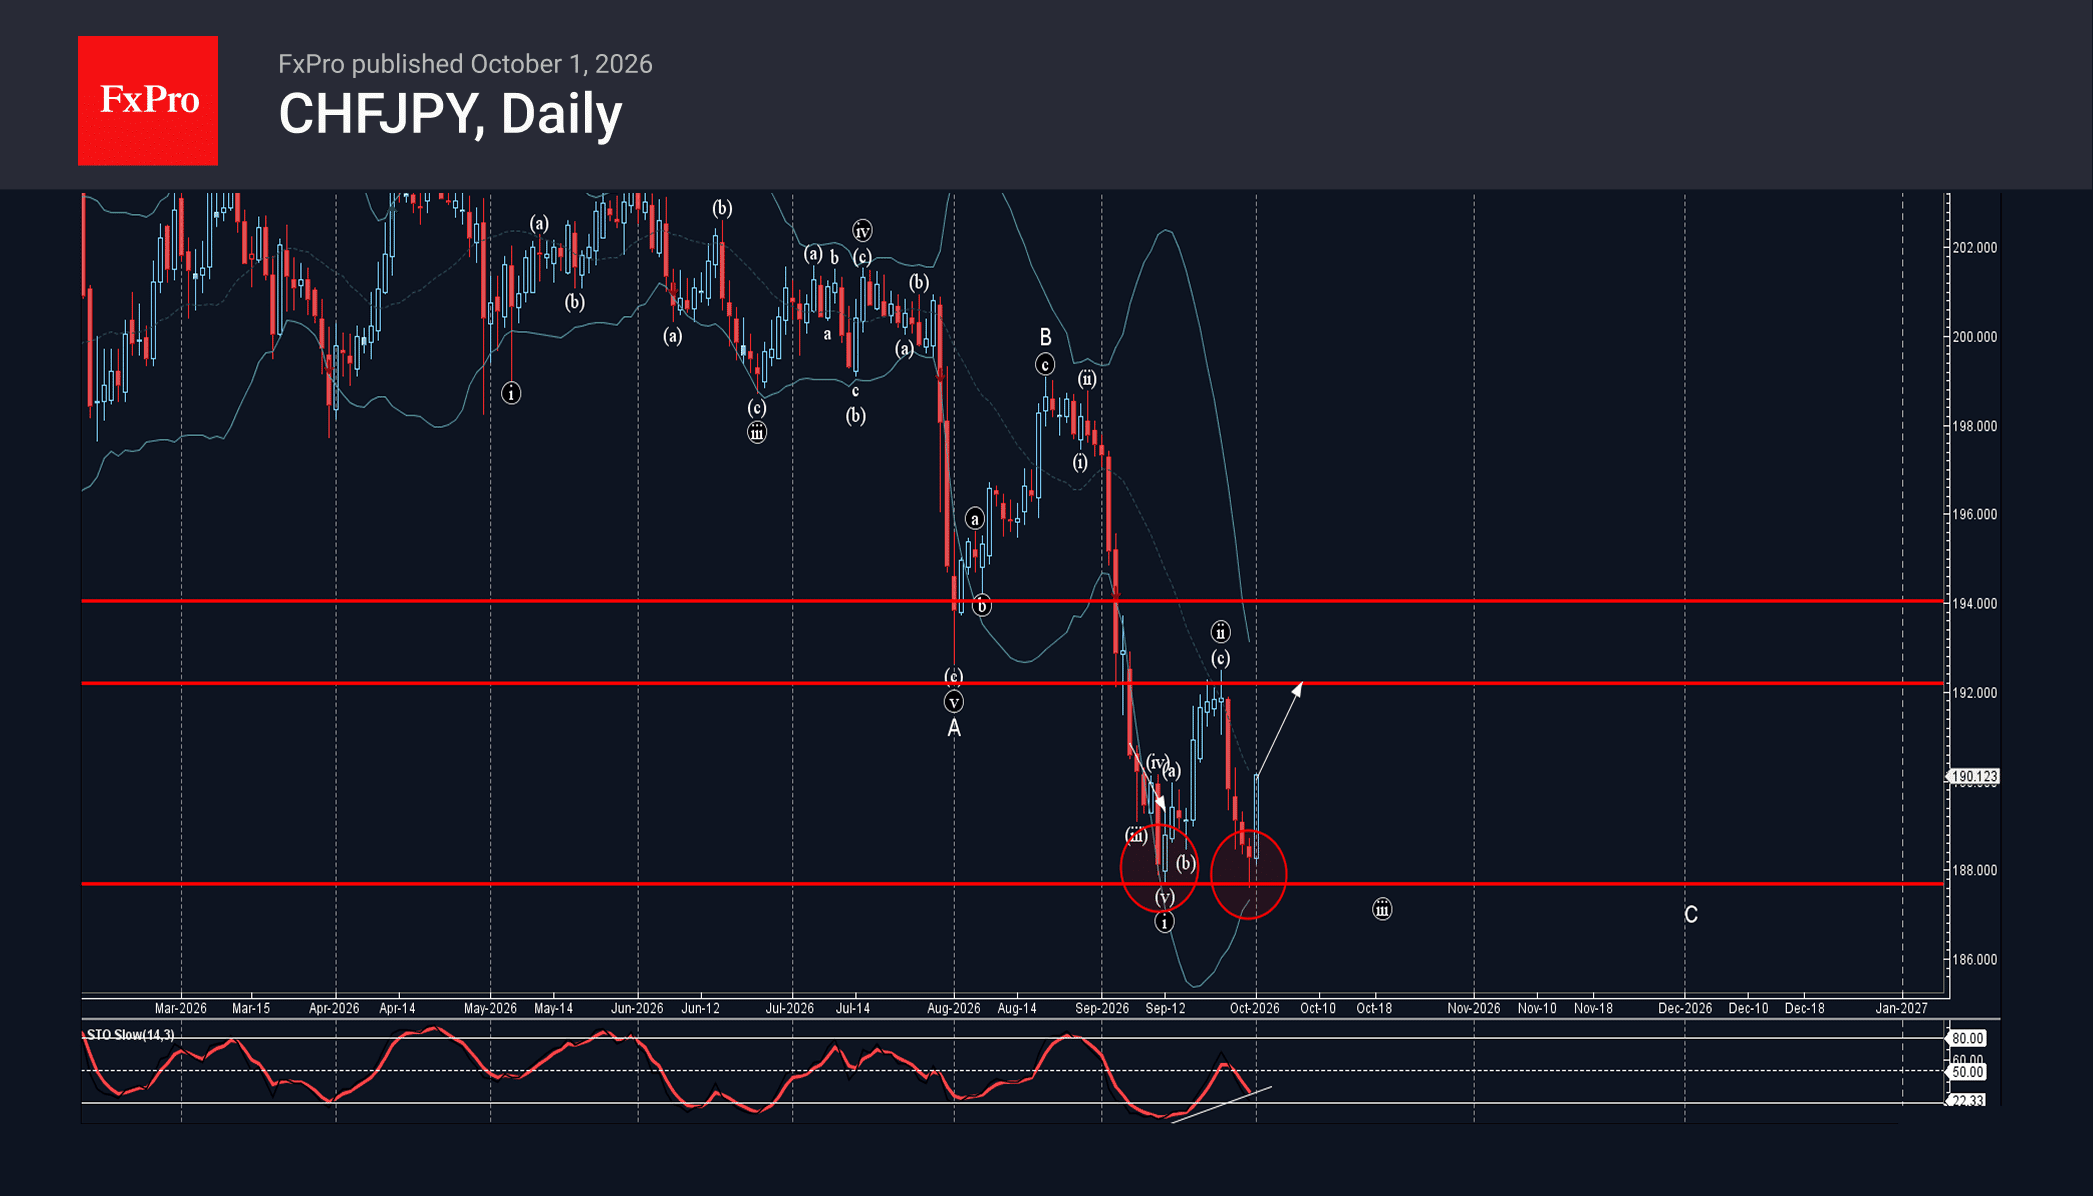Image resolution: width=2093 pixels, height=1196 pixels.
Task: Click the 196.000 price axis label
Action: (1974, 514)
